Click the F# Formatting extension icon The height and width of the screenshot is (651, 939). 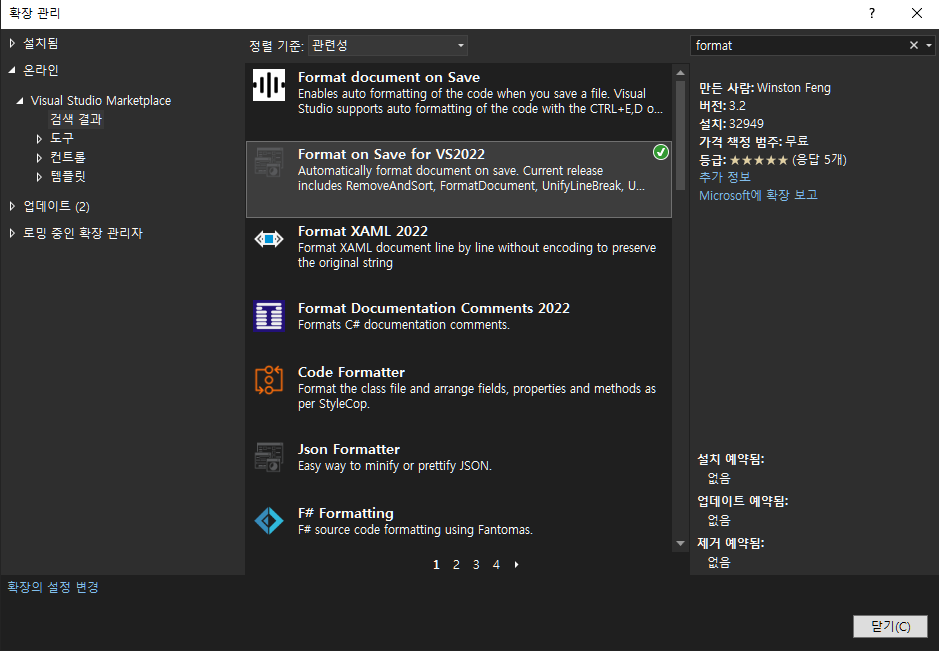click(x=269, y=521)
